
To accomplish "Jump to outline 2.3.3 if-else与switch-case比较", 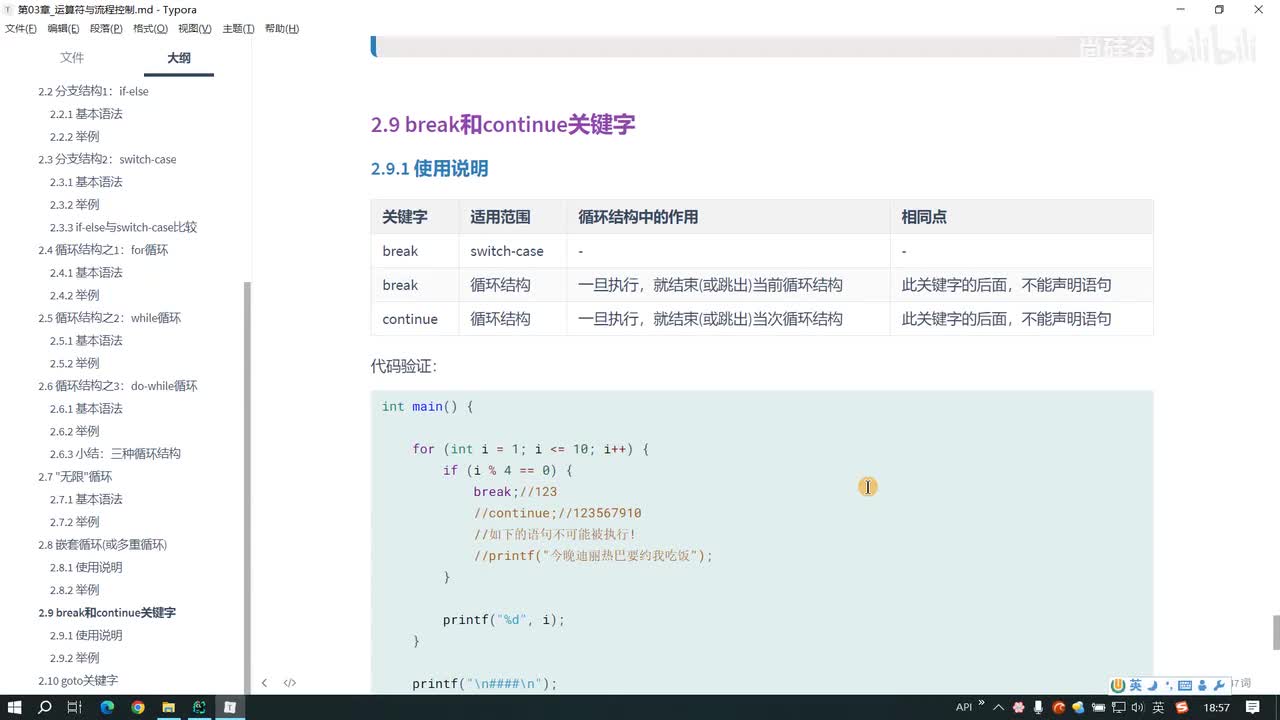I will [x=124, y=227].
